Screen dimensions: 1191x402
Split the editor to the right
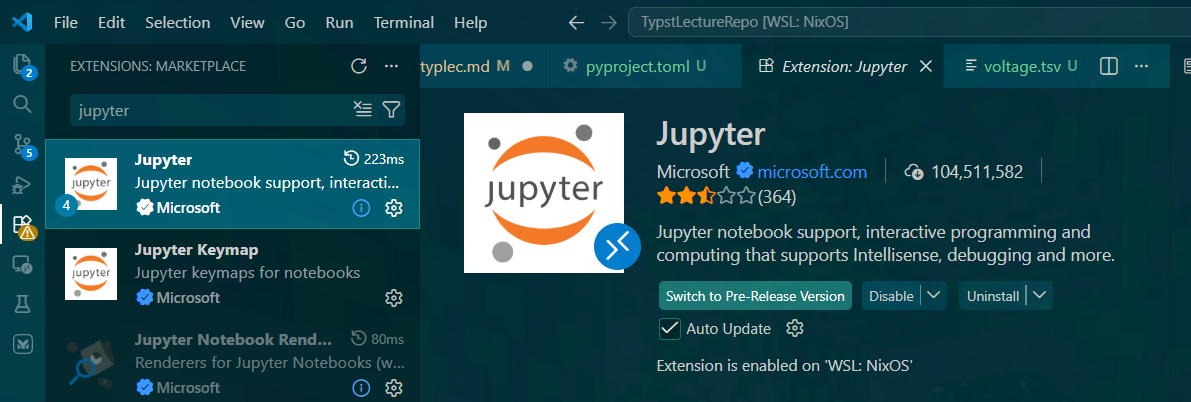coord(1109,67)
